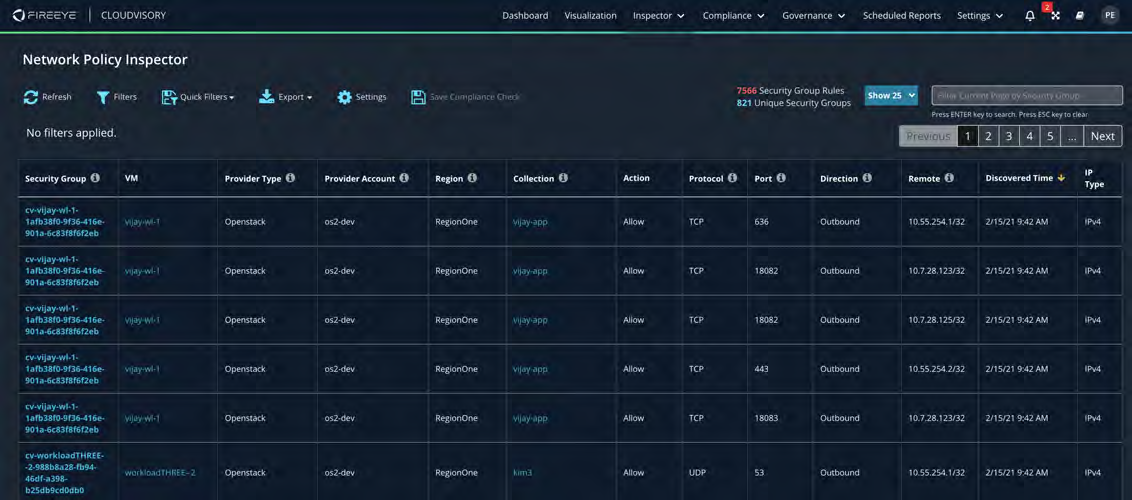
Task: Open security group cv-workloadTHREE--2 link
Action: [65, 473]
